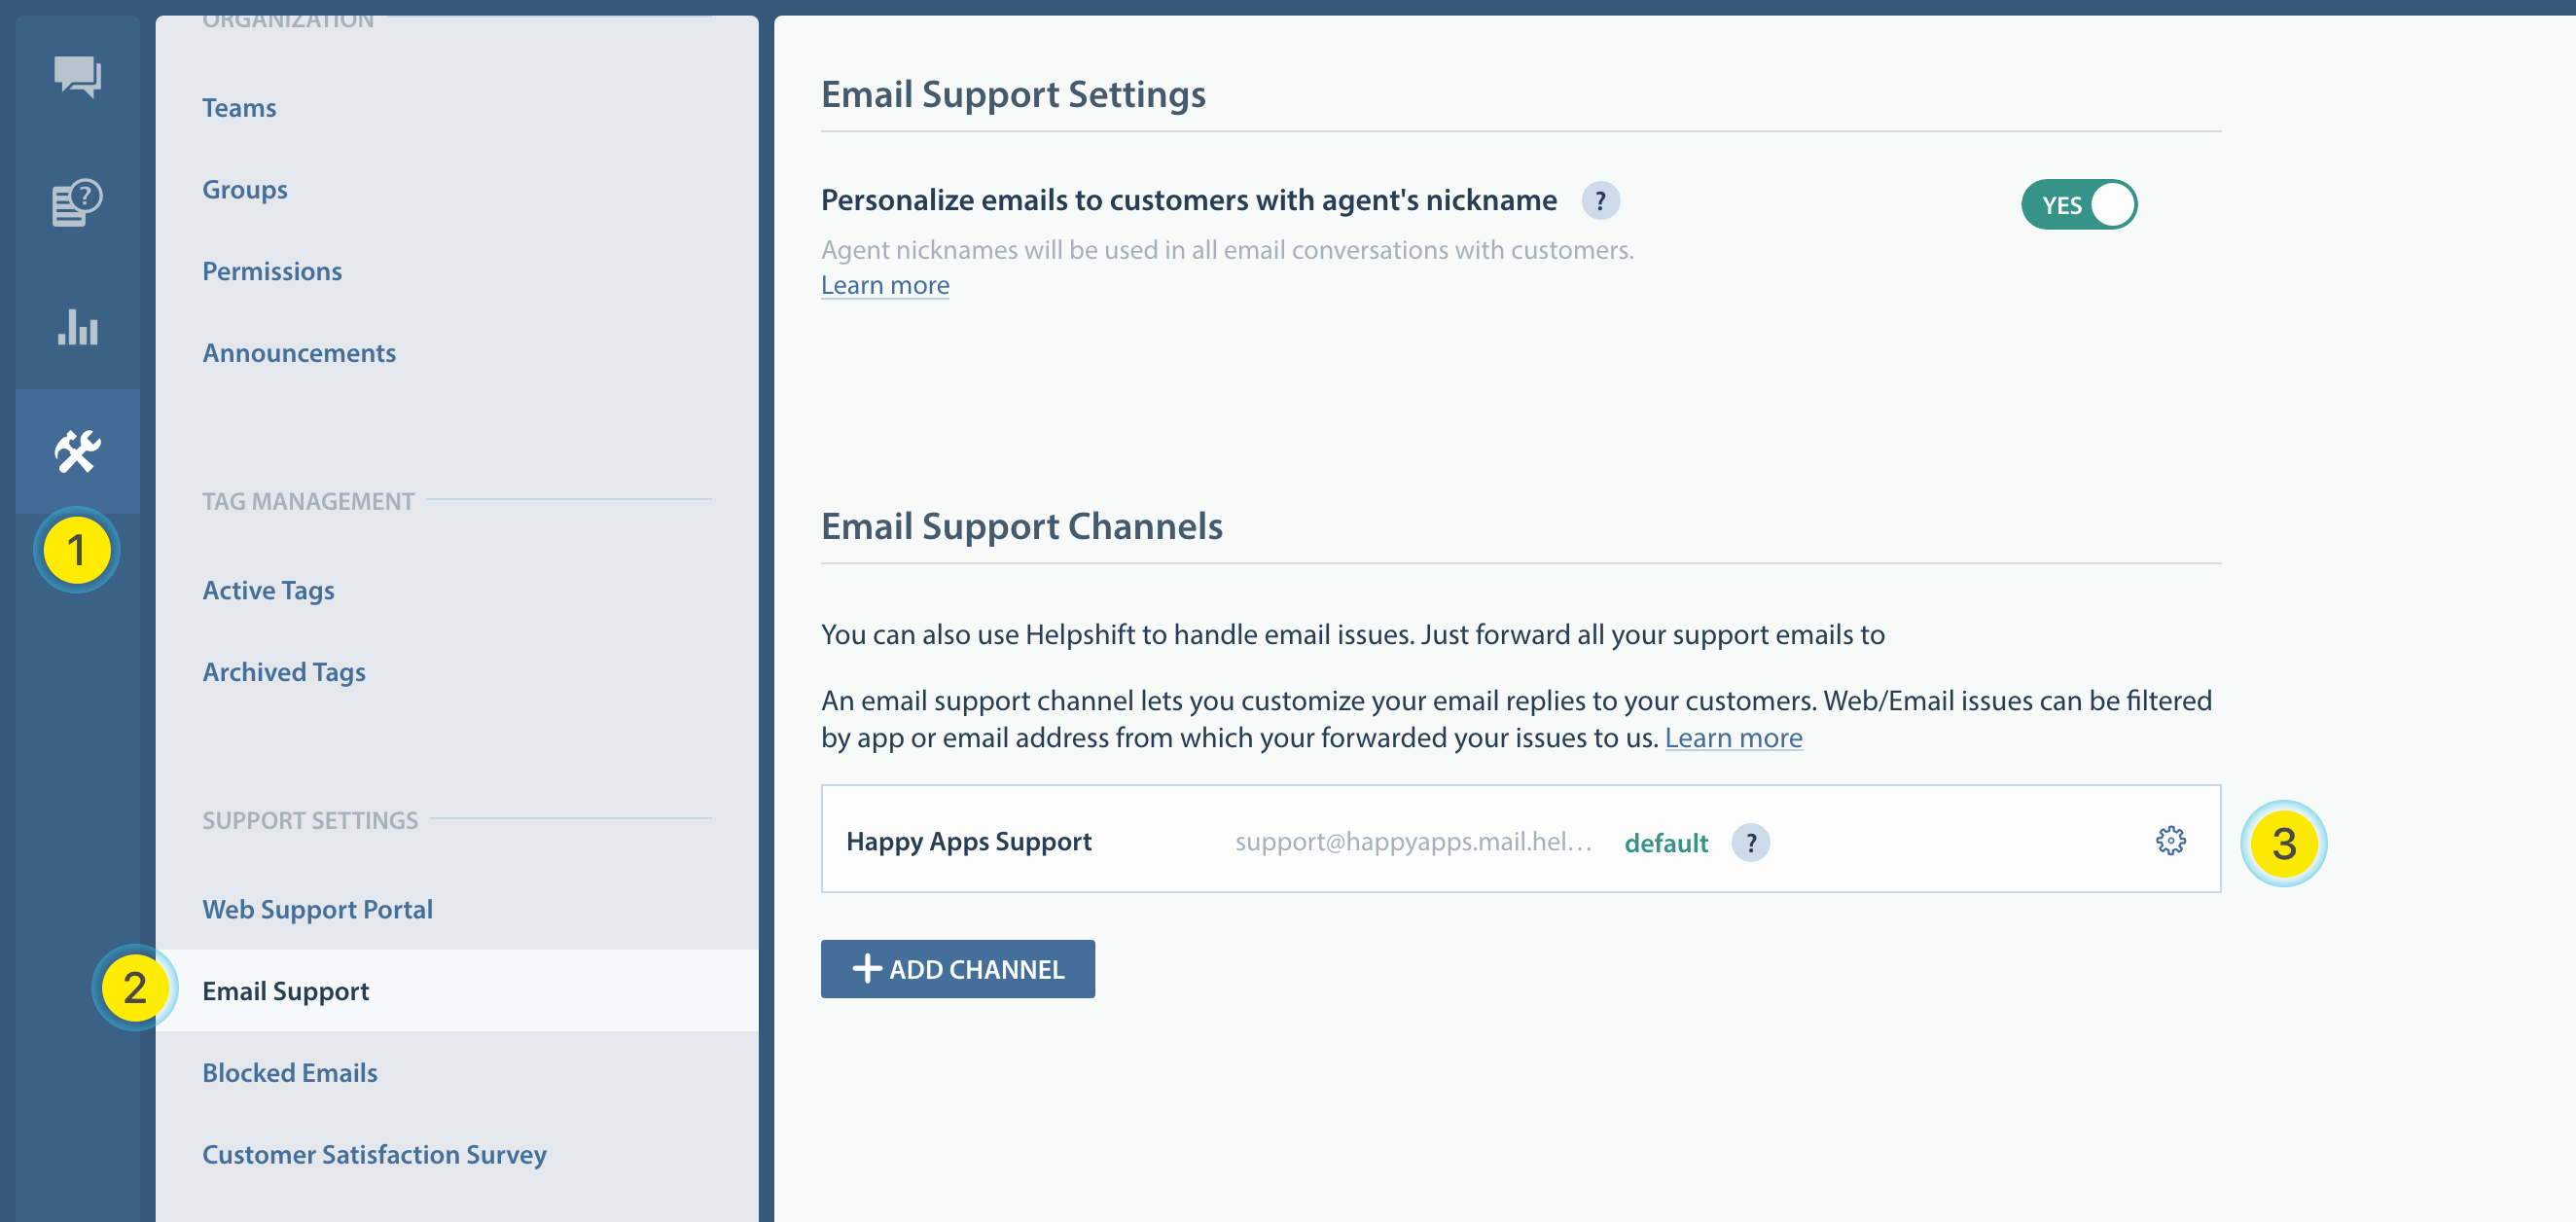Open Learn more link under agent nicknames

click(x=885, y=286)
